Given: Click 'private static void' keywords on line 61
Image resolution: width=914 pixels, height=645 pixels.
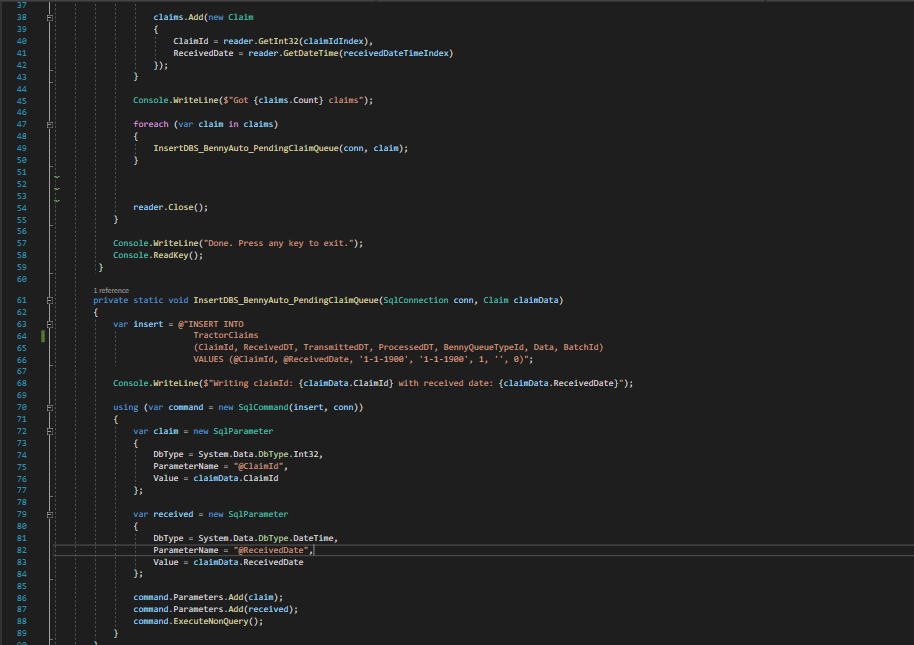Looking at the screenshot, I should [140, 300].
